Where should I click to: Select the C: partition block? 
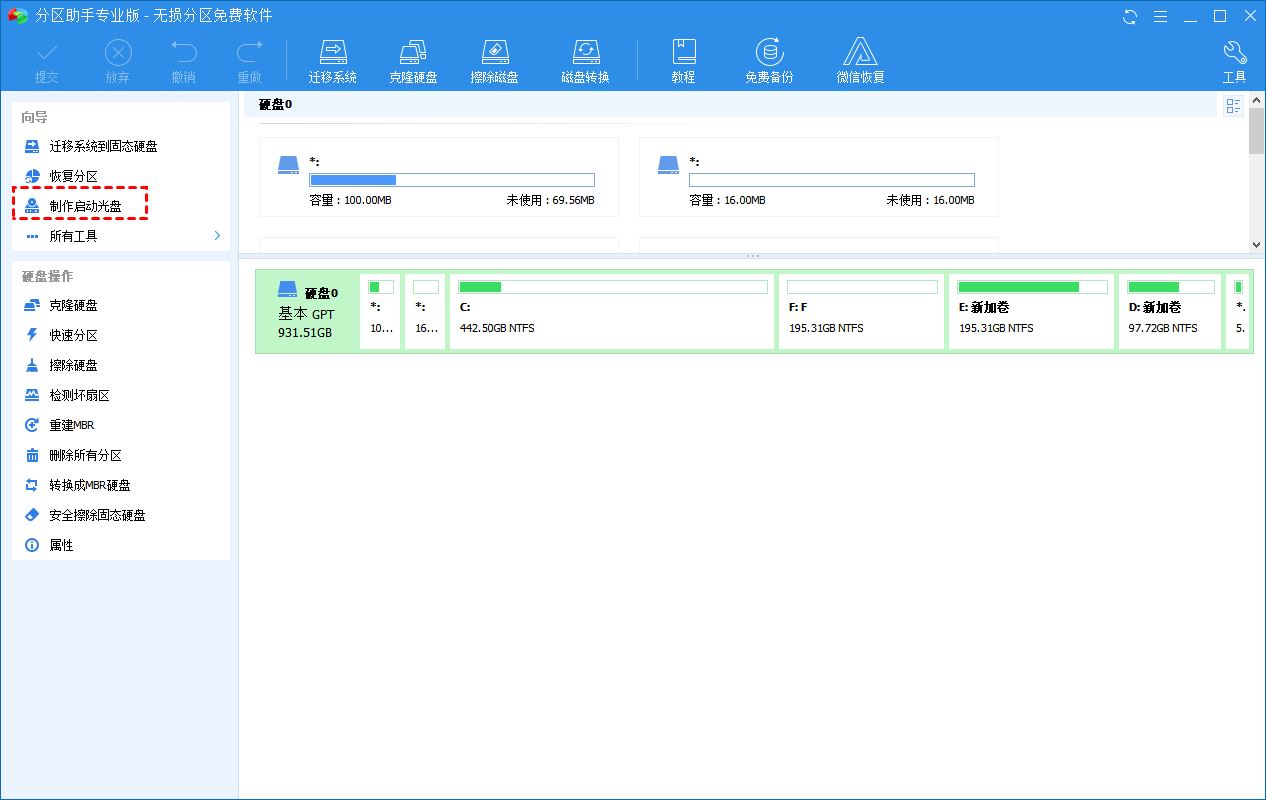[611, 311]
